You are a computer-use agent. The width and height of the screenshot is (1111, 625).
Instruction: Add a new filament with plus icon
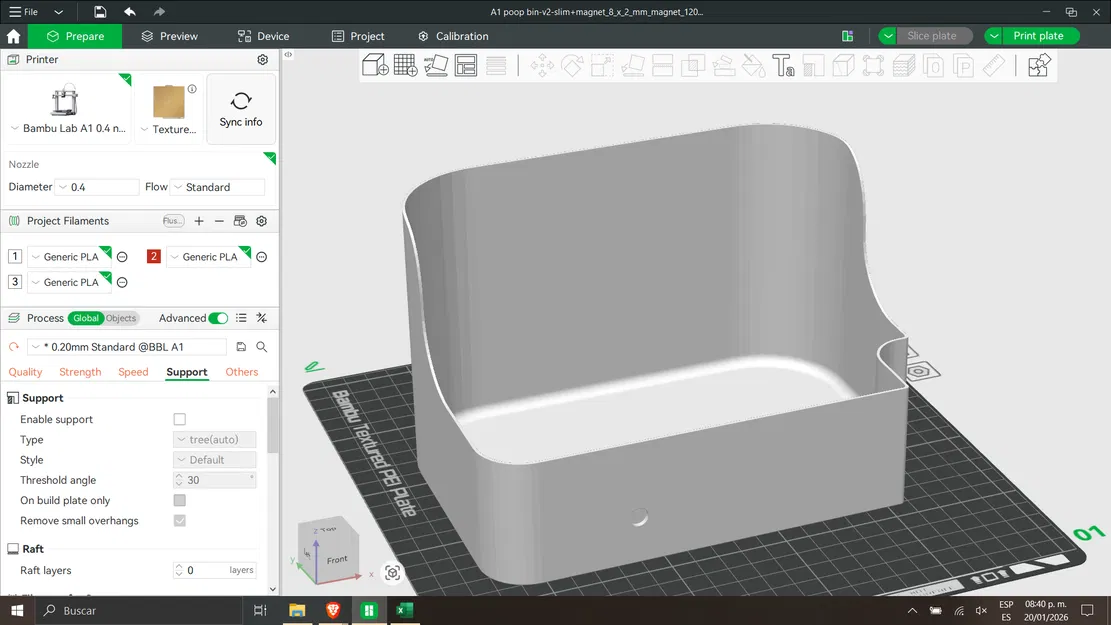(199, 221)
